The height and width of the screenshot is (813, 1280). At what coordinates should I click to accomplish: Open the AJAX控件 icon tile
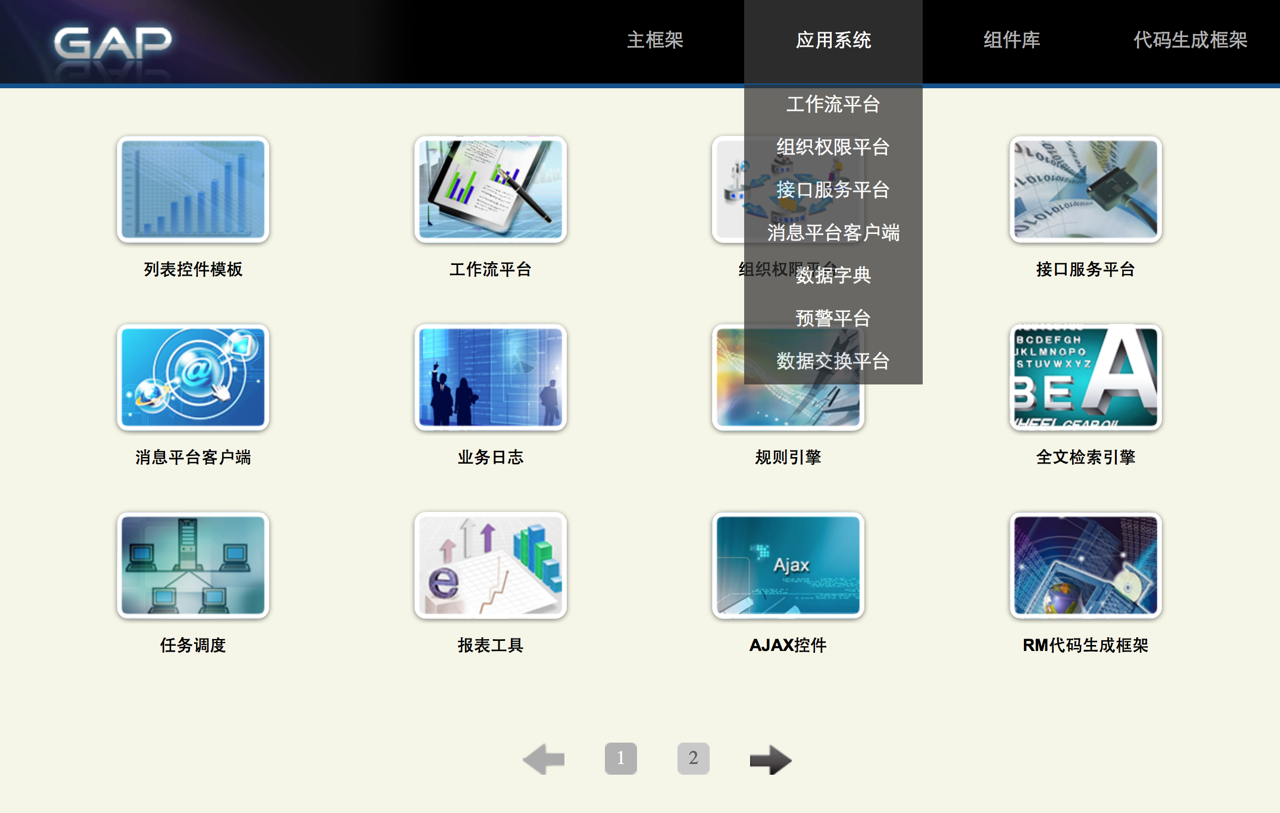tap(788, 566)
